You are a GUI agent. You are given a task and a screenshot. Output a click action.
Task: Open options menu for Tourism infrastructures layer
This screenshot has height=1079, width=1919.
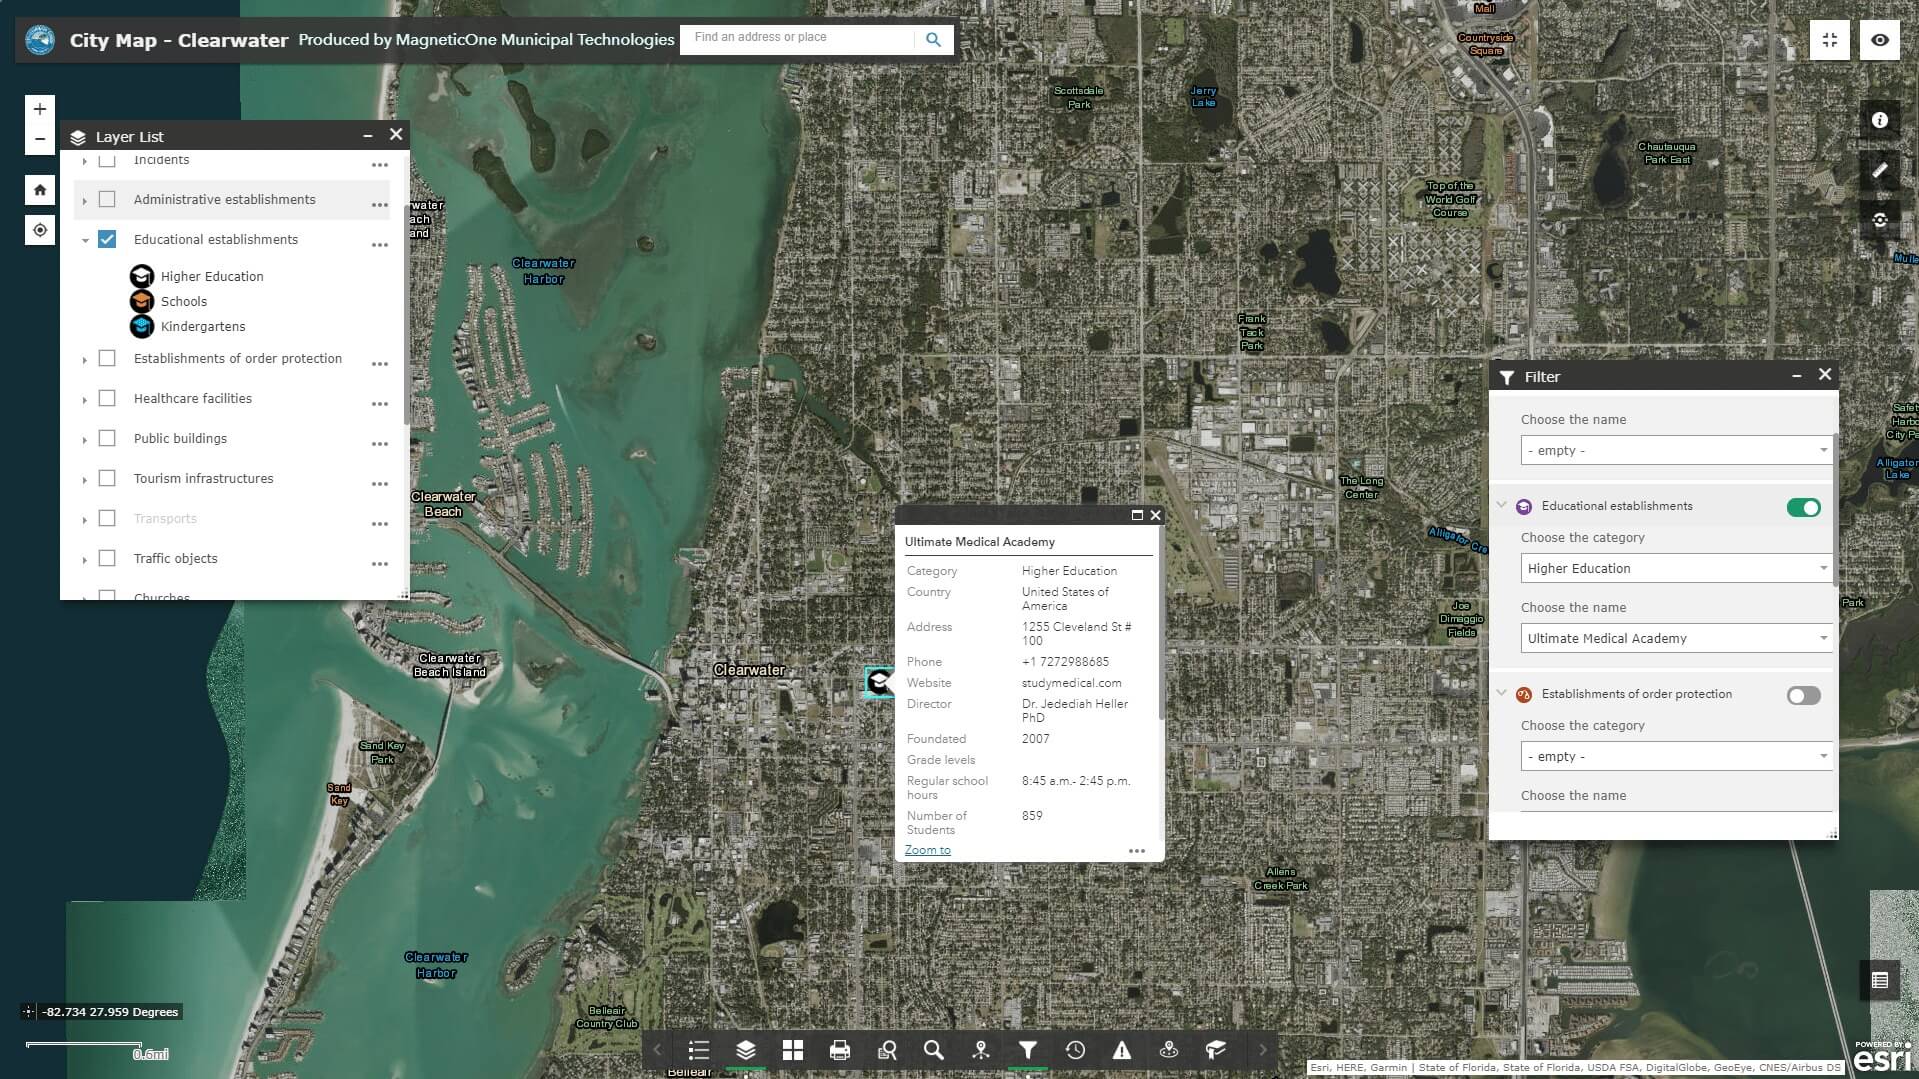pyautogui.click(x=379, y=483)
